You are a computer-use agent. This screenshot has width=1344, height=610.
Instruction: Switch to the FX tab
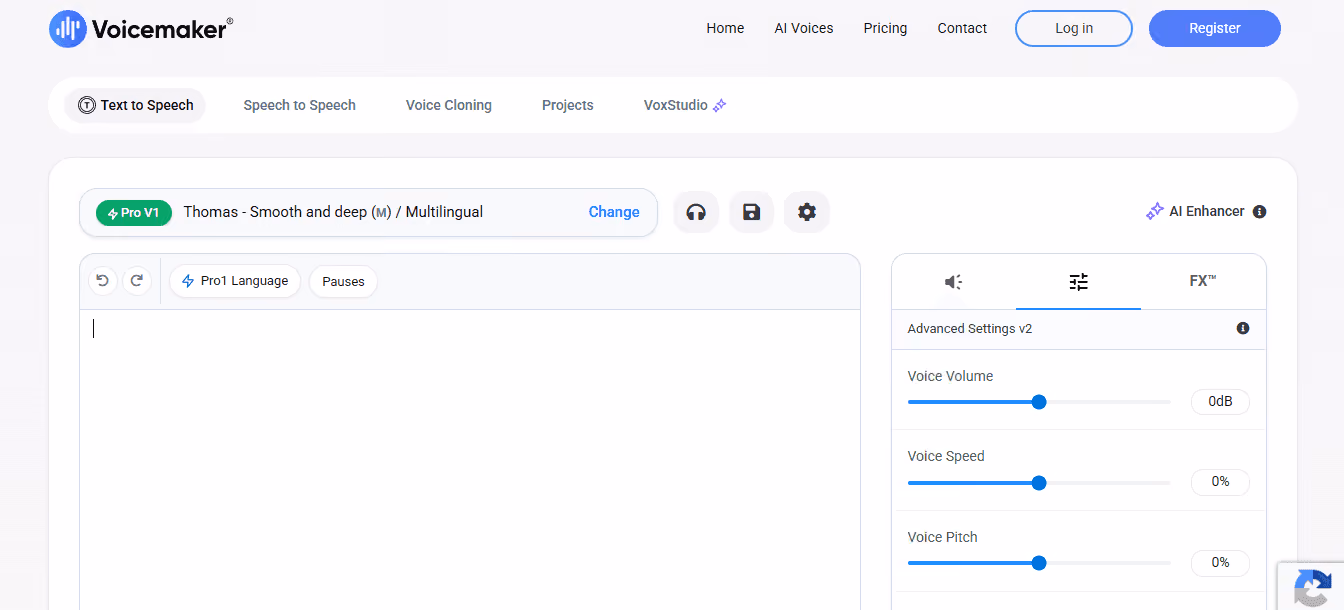(x=1203, y=281)
